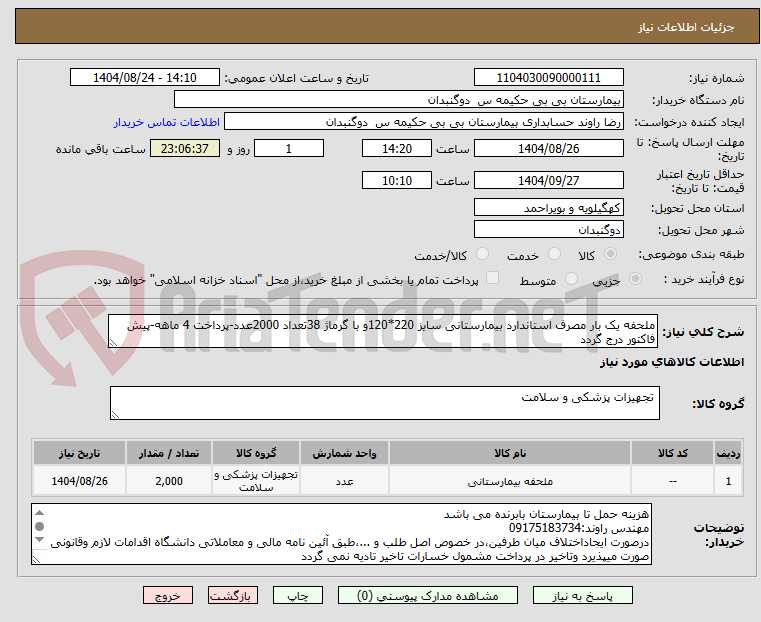761x622 pixels.
Task: Click the نام کالا column header
Action: [510, 454]
